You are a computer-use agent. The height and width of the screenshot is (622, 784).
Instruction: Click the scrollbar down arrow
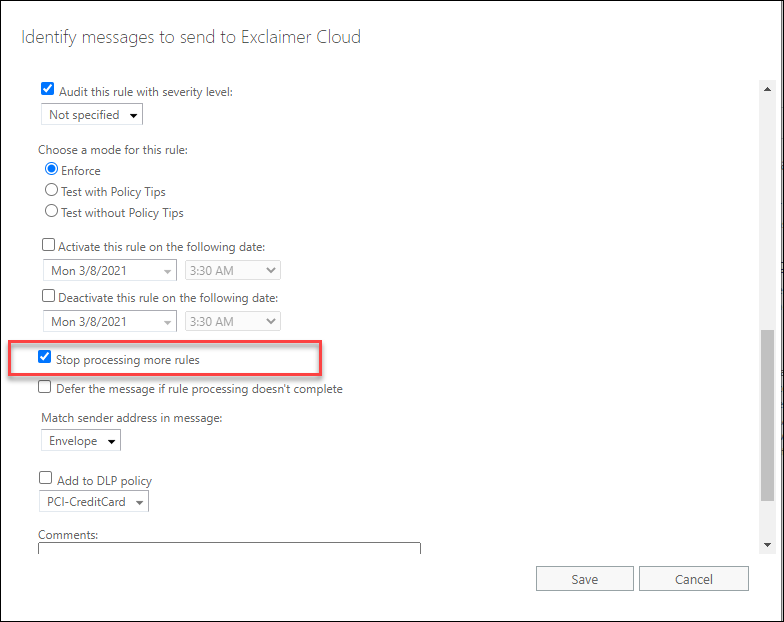767,544
